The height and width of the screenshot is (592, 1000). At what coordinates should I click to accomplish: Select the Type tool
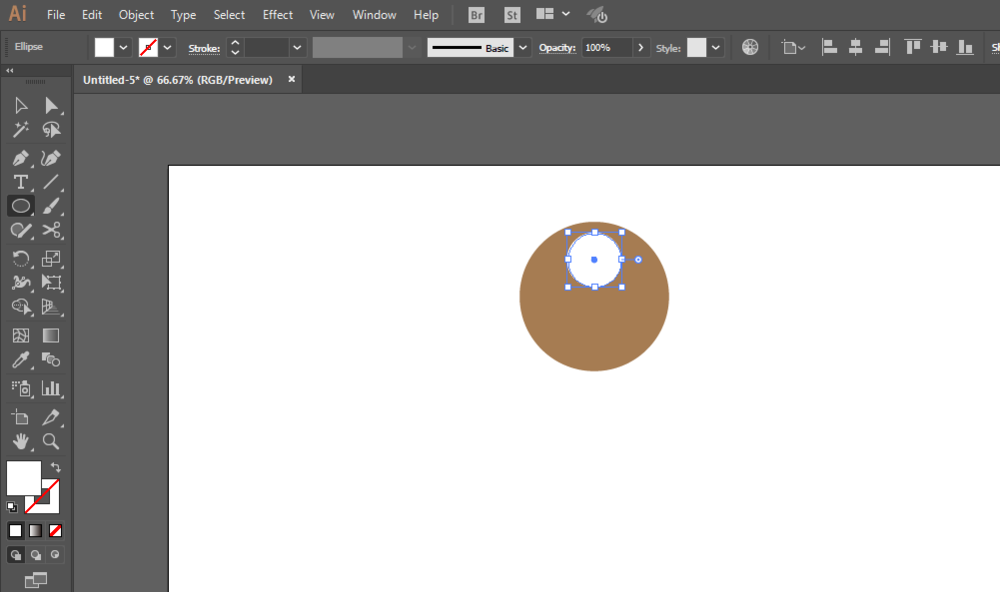tap(20, 182)
